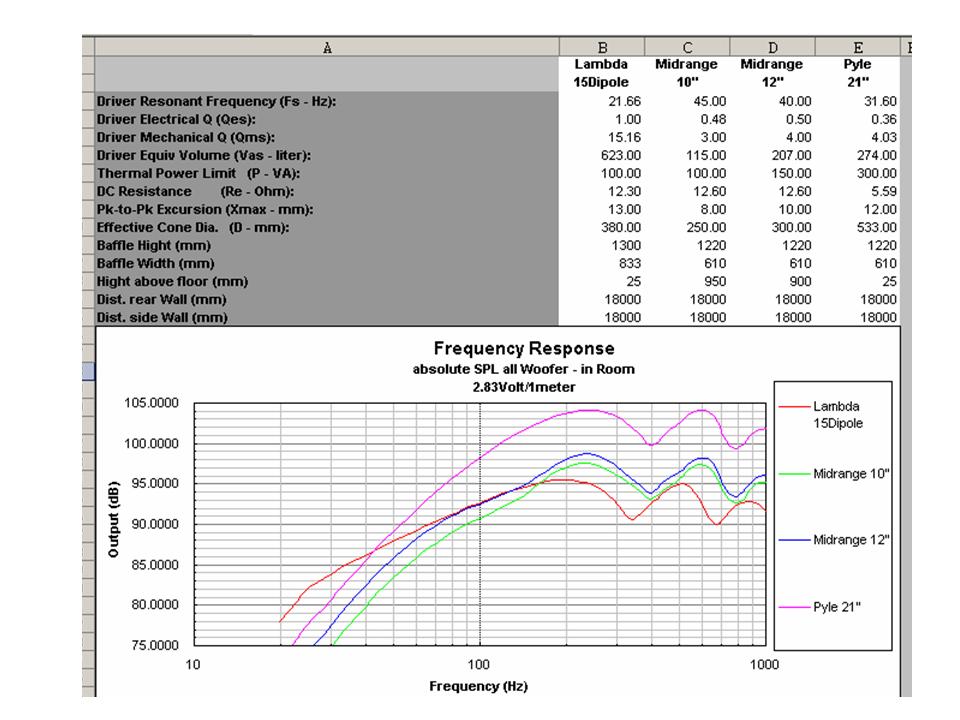Viewport: 960px width, 720px height.
Task: Select 'Effective Cone Dia. (D - mm)' cell
Action: click(x=327, y=227)
